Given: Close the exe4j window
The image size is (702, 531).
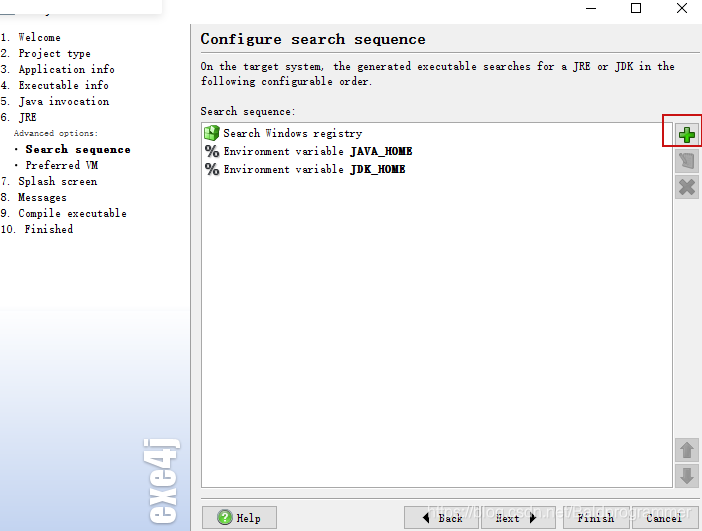Looking at the screenshot, I should tap(682, 8).
